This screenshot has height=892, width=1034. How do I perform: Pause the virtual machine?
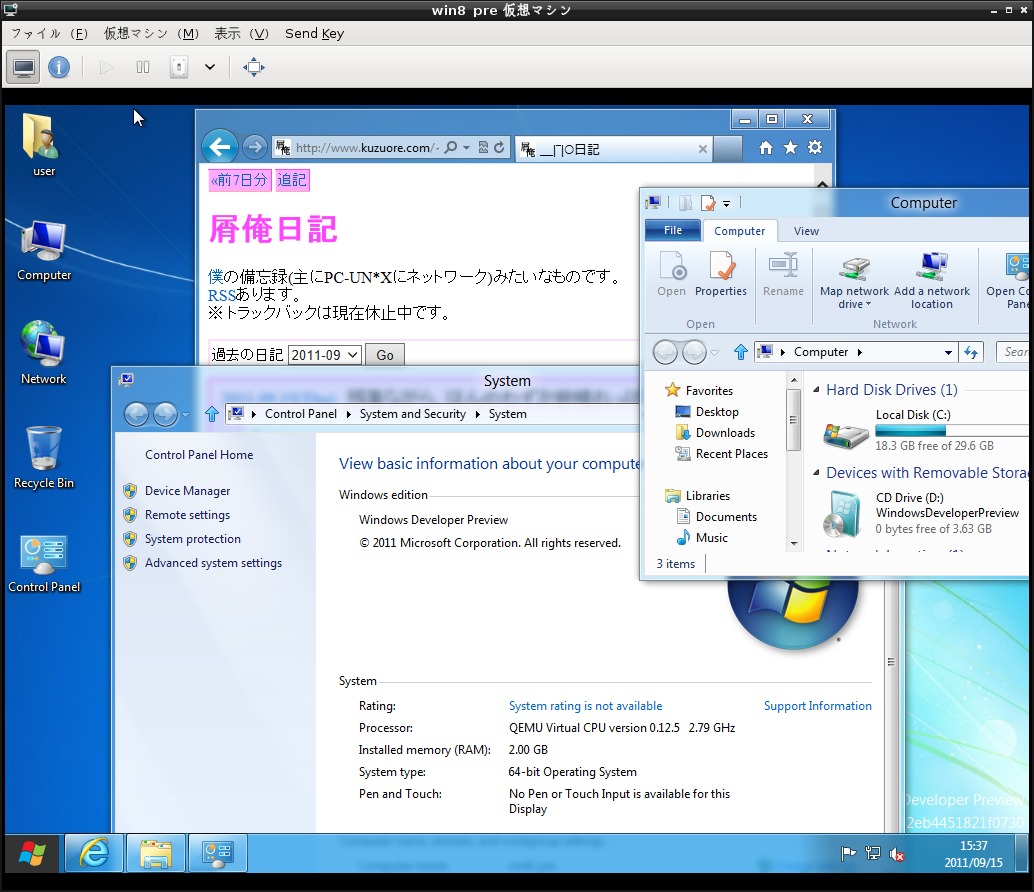click(142, 67)
